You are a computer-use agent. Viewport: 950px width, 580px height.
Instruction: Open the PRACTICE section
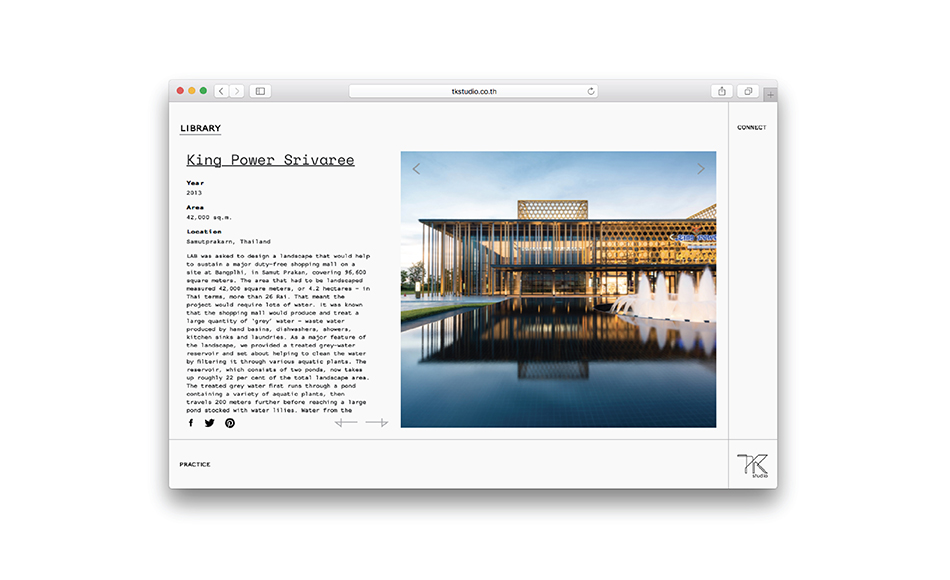[x=195, y=464]
